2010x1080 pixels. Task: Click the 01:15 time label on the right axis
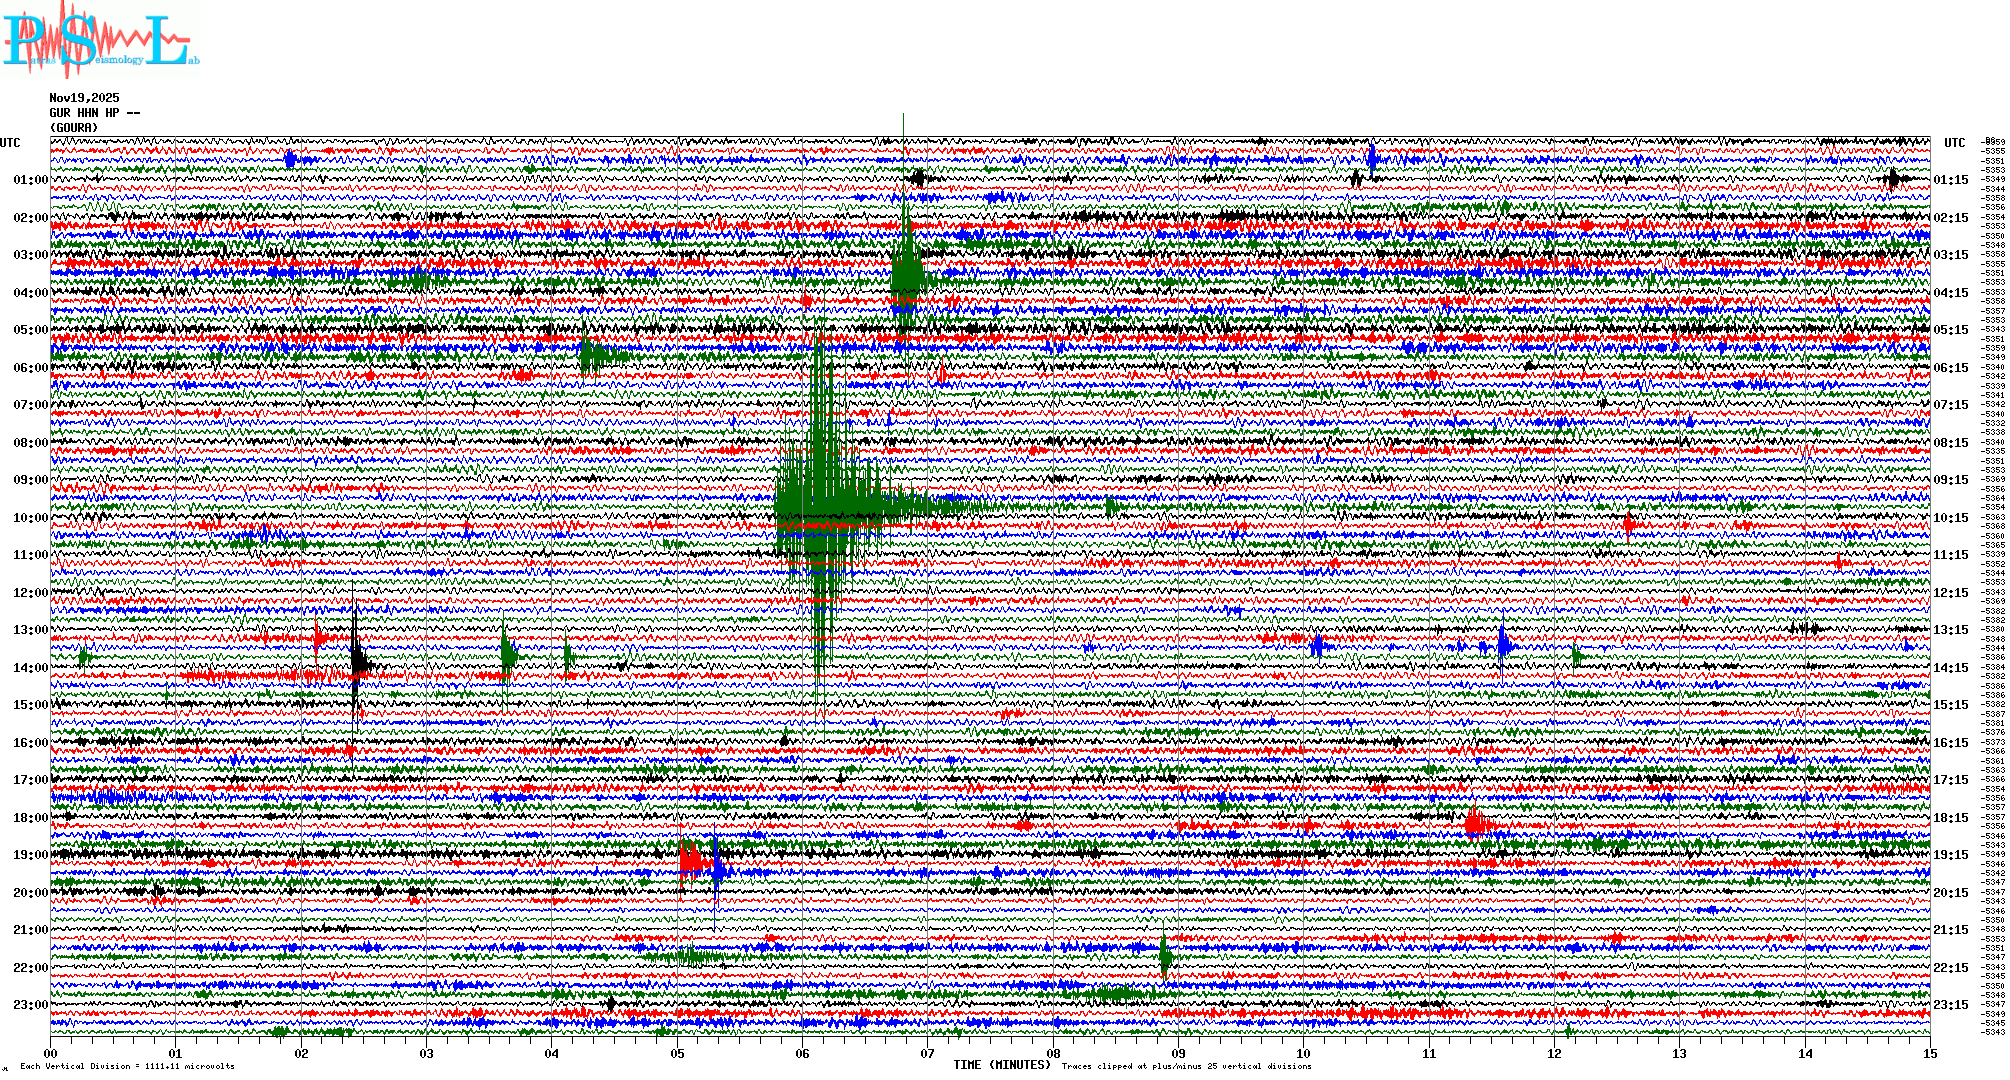[x=1950, y=180]
